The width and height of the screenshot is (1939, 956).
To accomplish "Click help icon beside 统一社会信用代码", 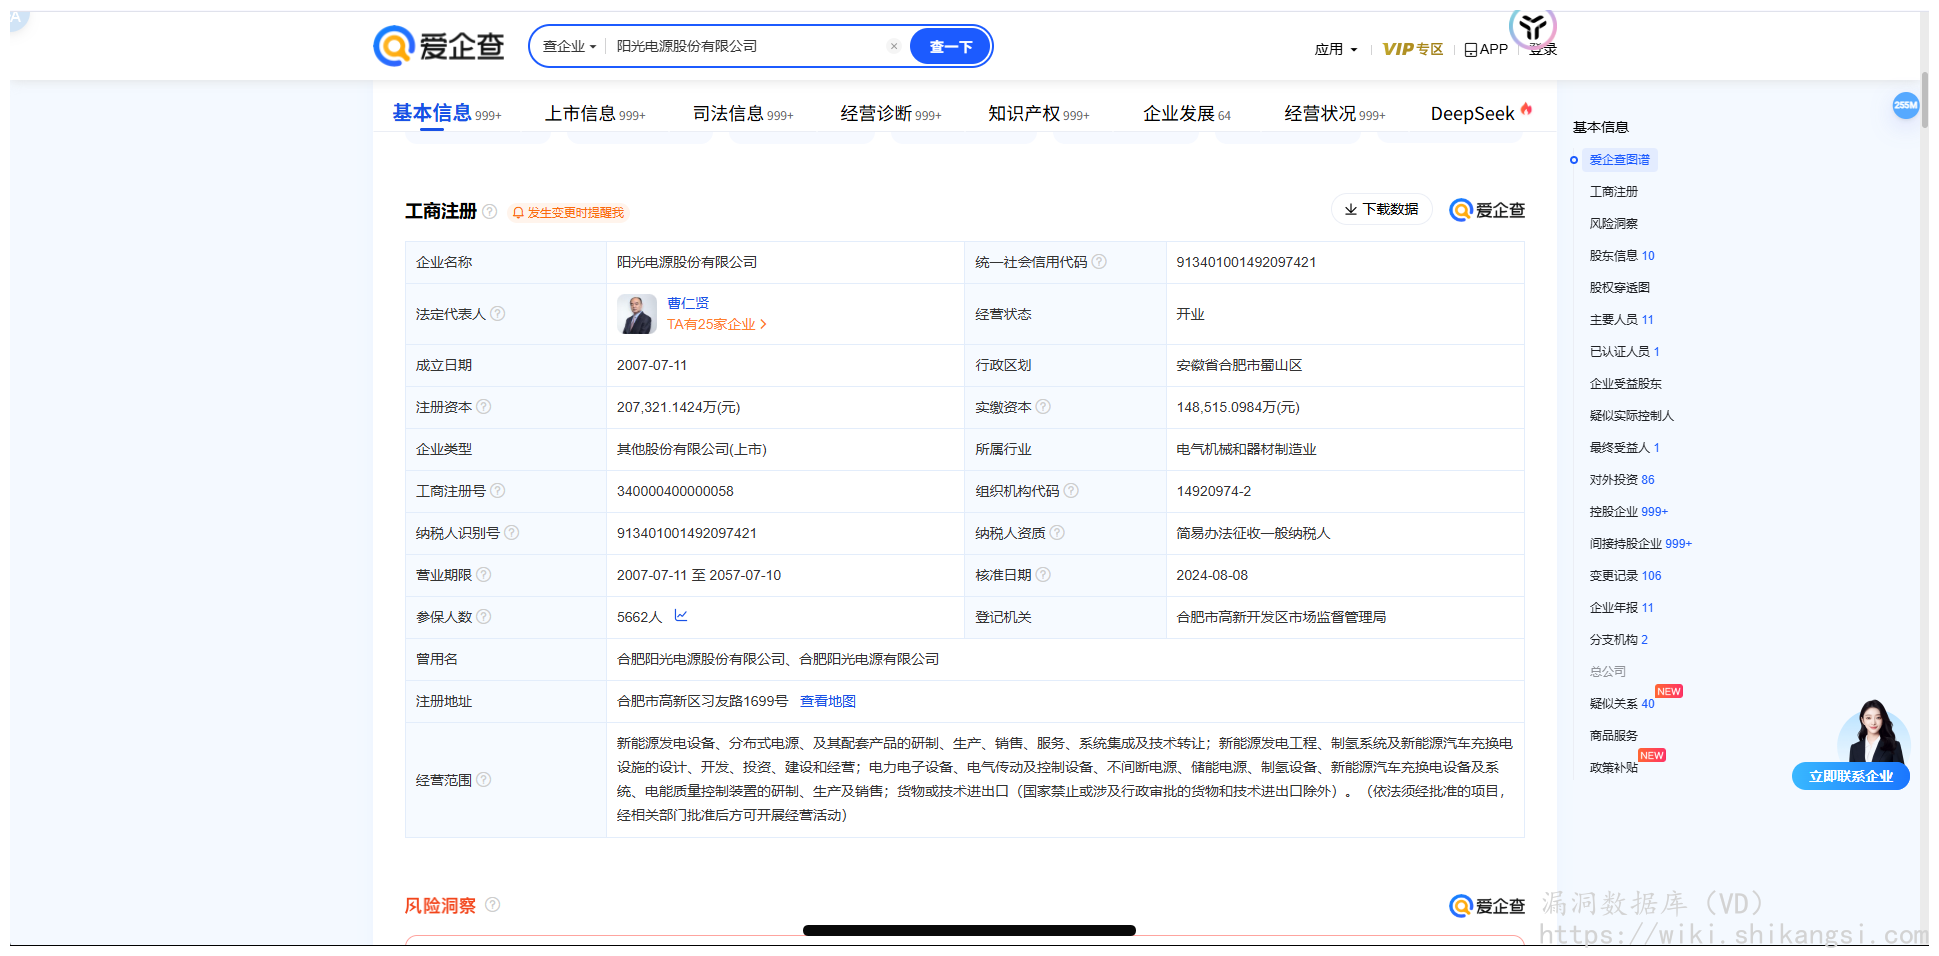I will click(1099, 261).
